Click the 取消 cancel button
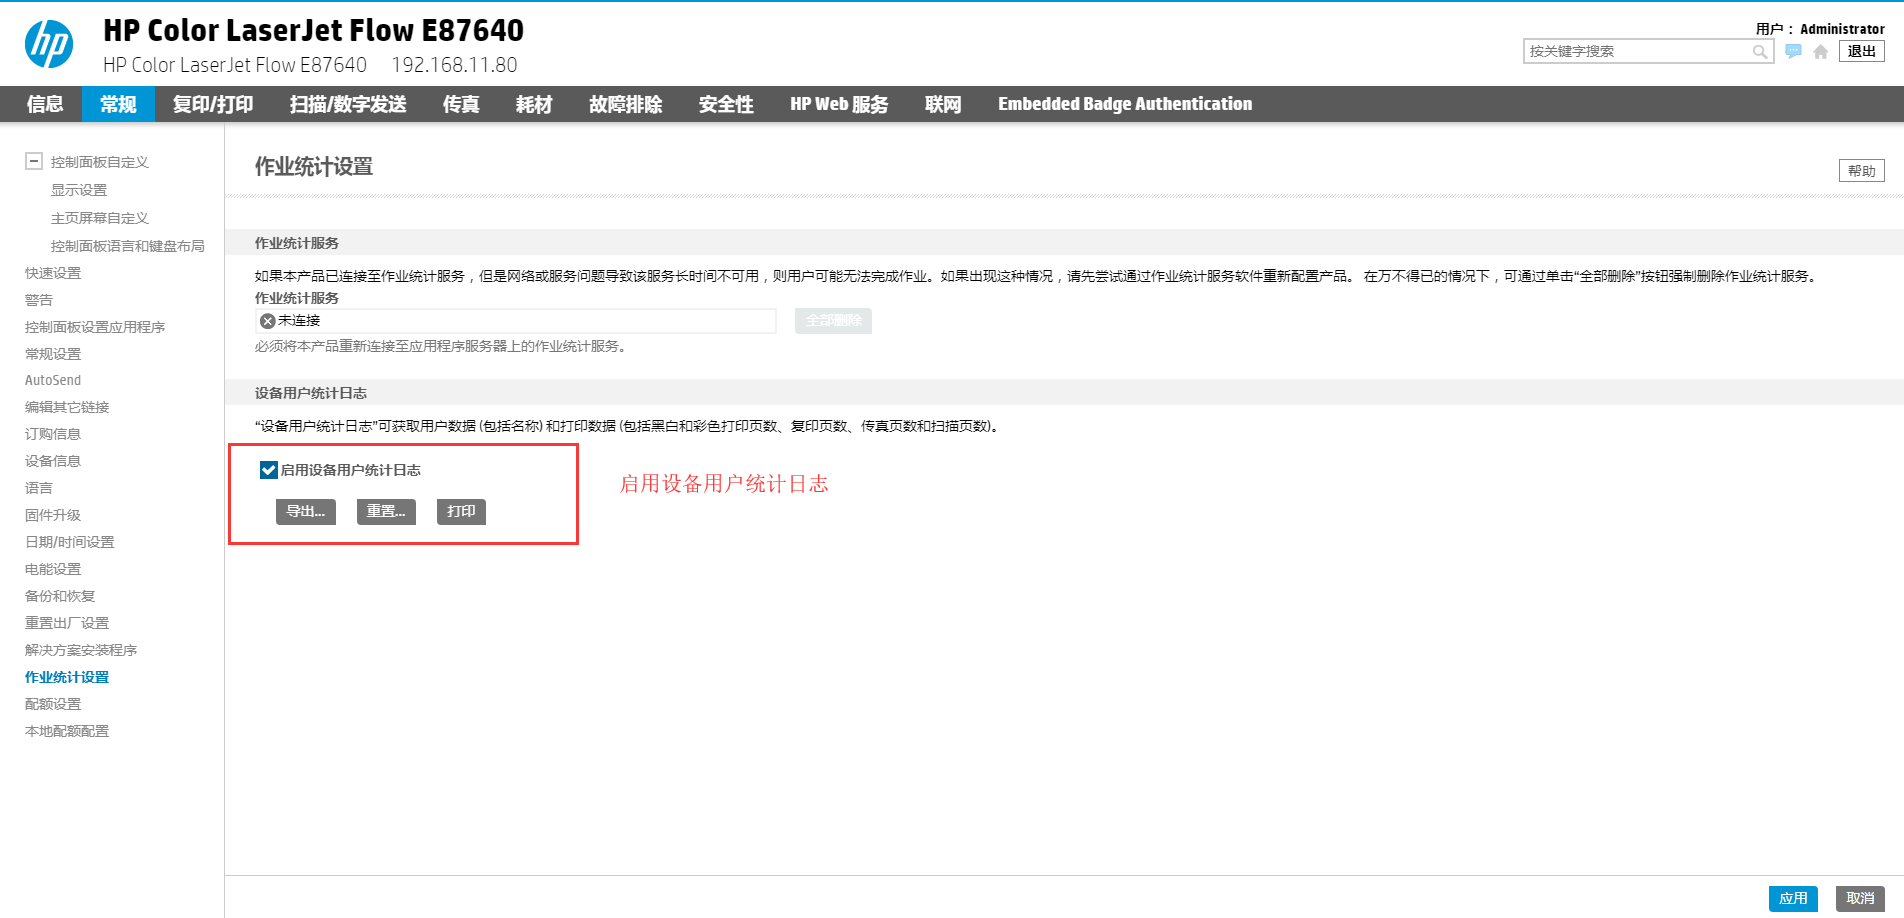The height and width of the screenshot is (918, 1904). point(1860,898)
